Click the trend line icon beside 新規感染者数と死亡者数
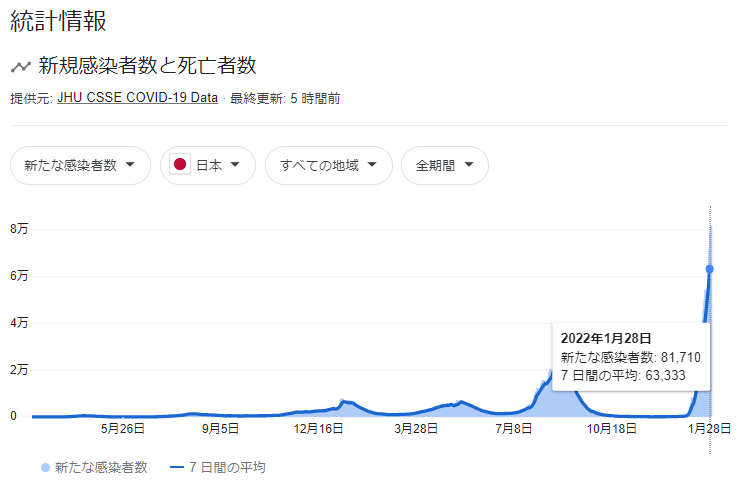750x490 pixels. point(20,67)
